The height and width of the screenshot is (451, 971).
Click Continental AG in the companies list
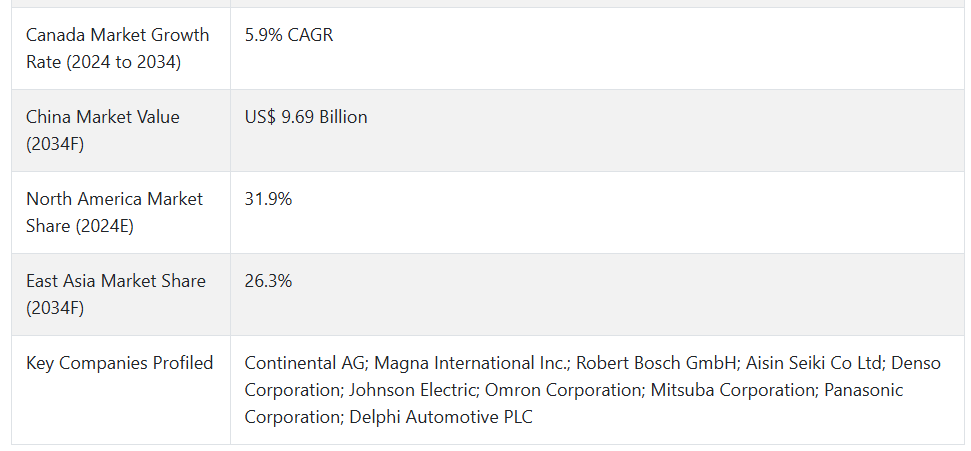(304, 363)
